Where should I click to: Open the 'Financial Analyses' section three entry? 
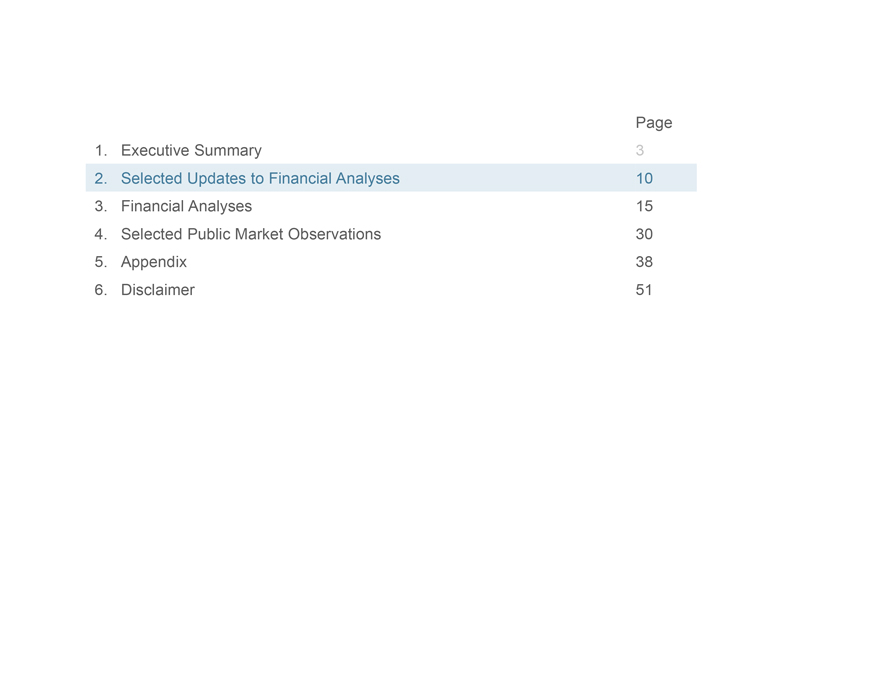tap(186, 206)
